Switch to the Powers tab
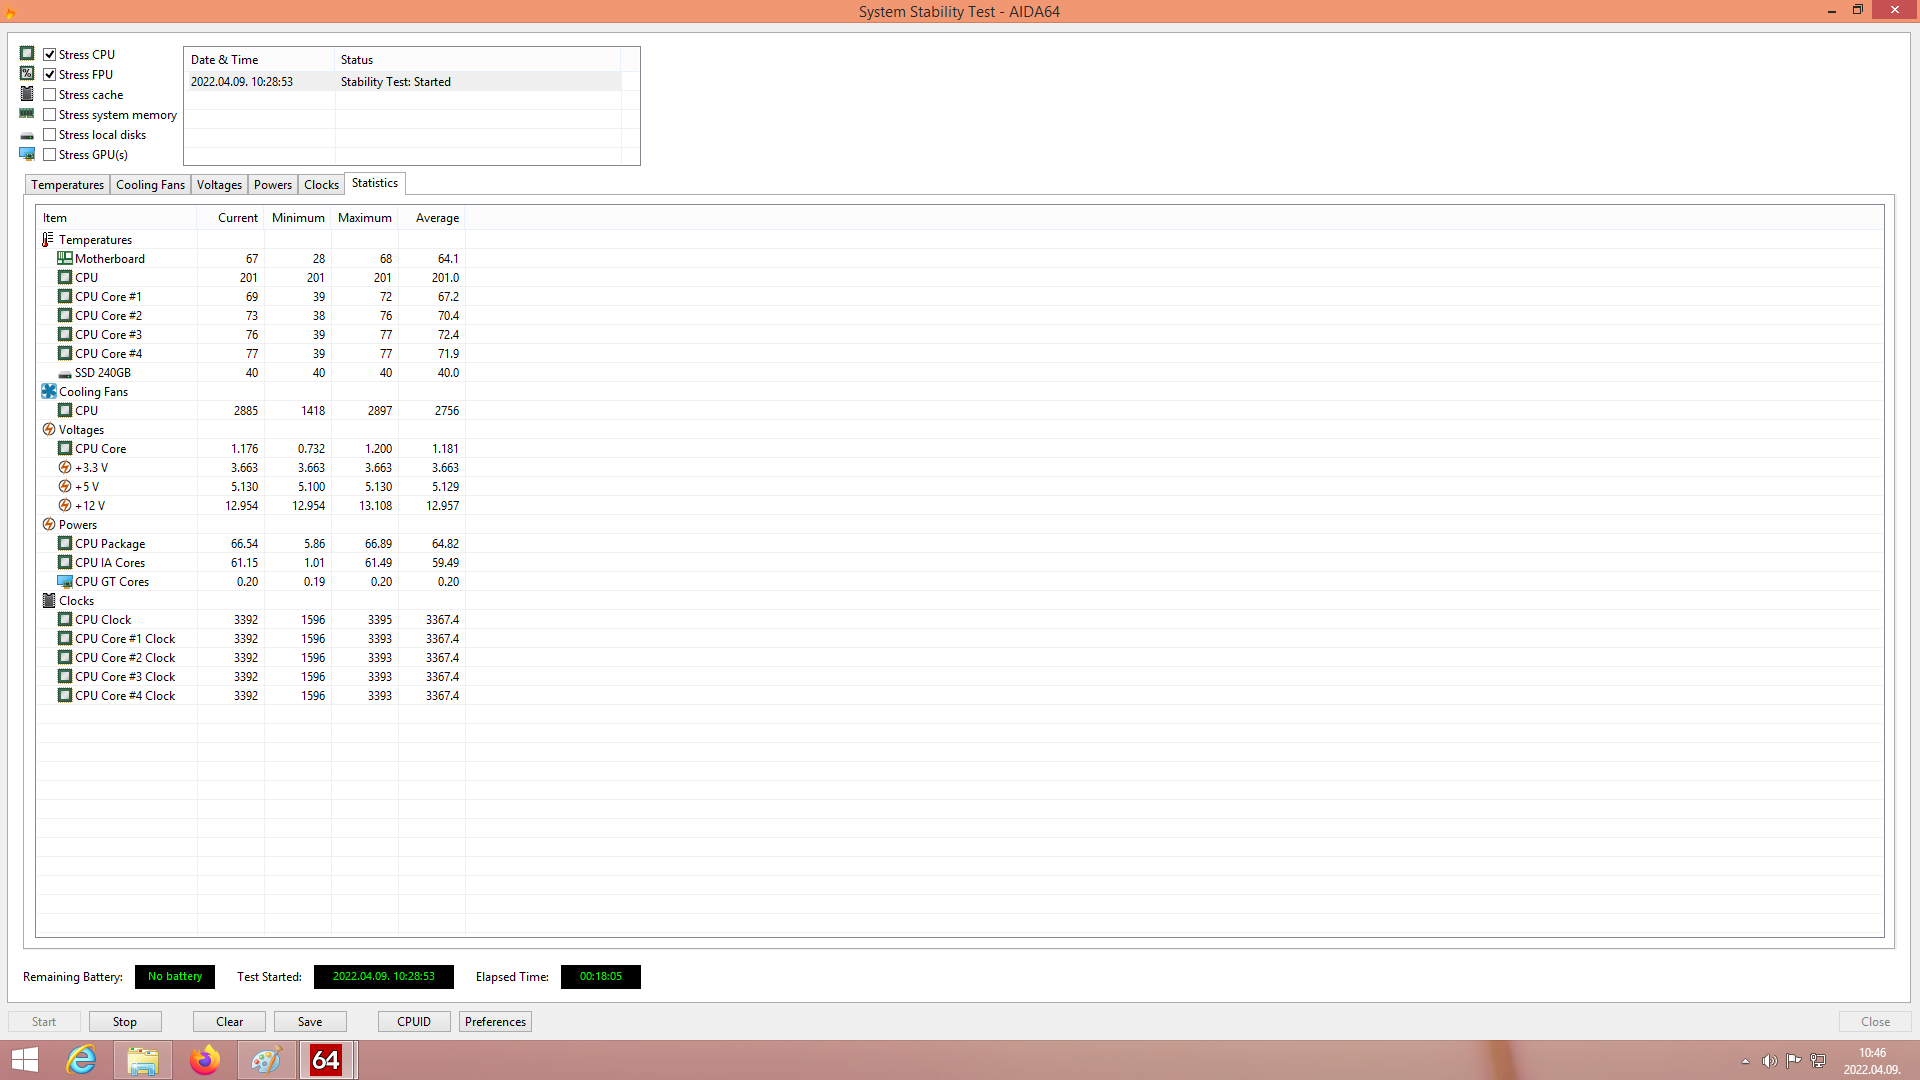Screen dimensions: 1920x1080 pyautogui.click(x=273, y=185)
